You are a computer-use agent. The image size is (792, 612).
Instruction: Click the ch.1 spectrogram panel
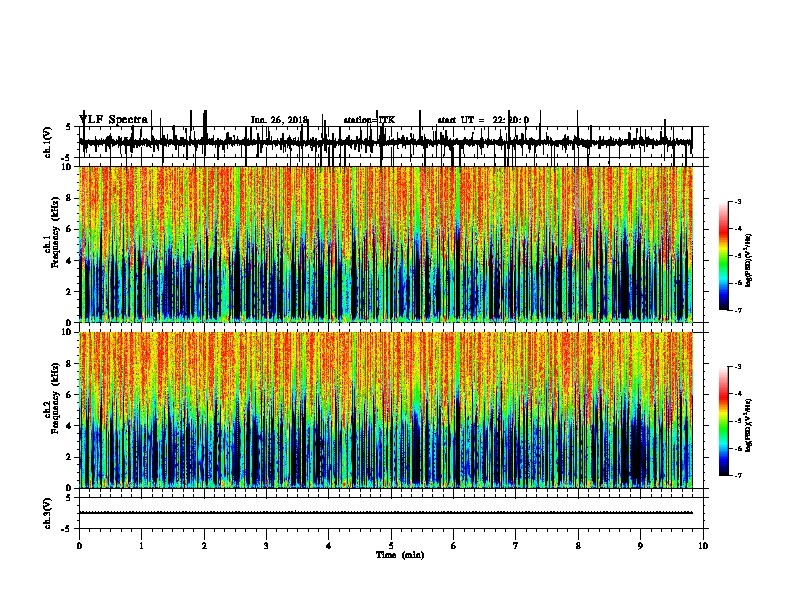point(386,244)
